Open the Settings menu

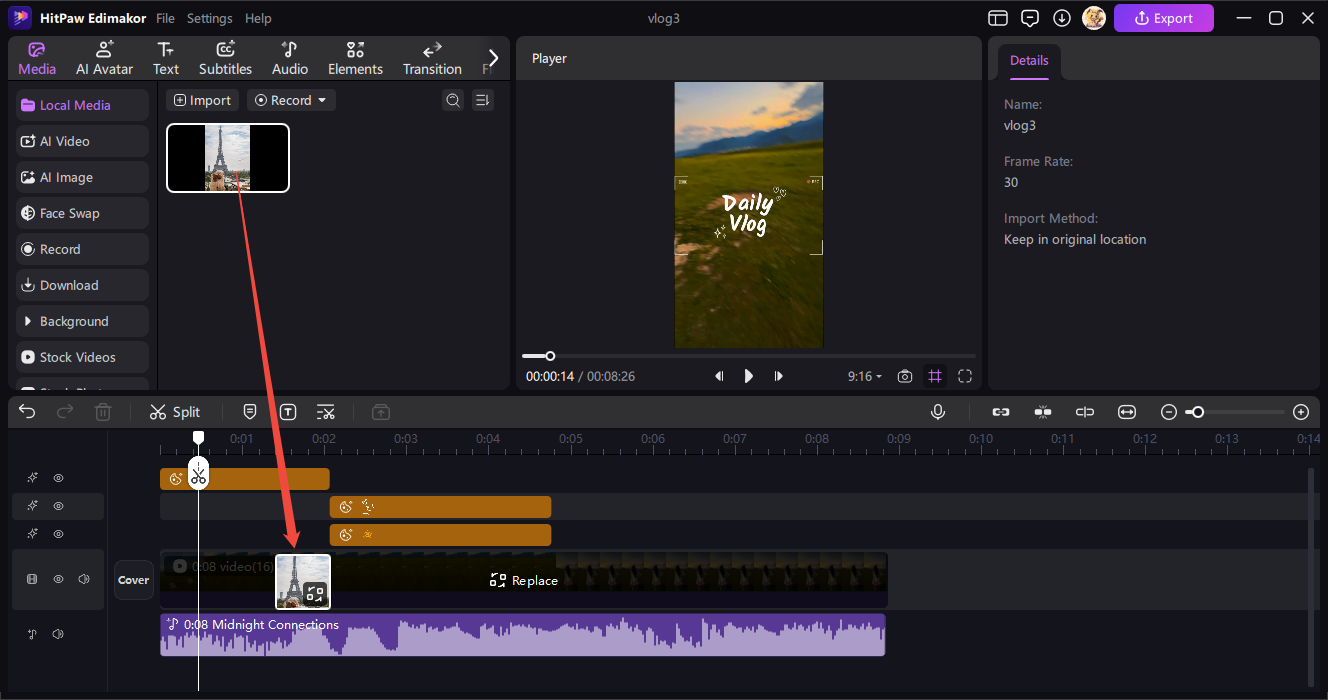point(209,18)
